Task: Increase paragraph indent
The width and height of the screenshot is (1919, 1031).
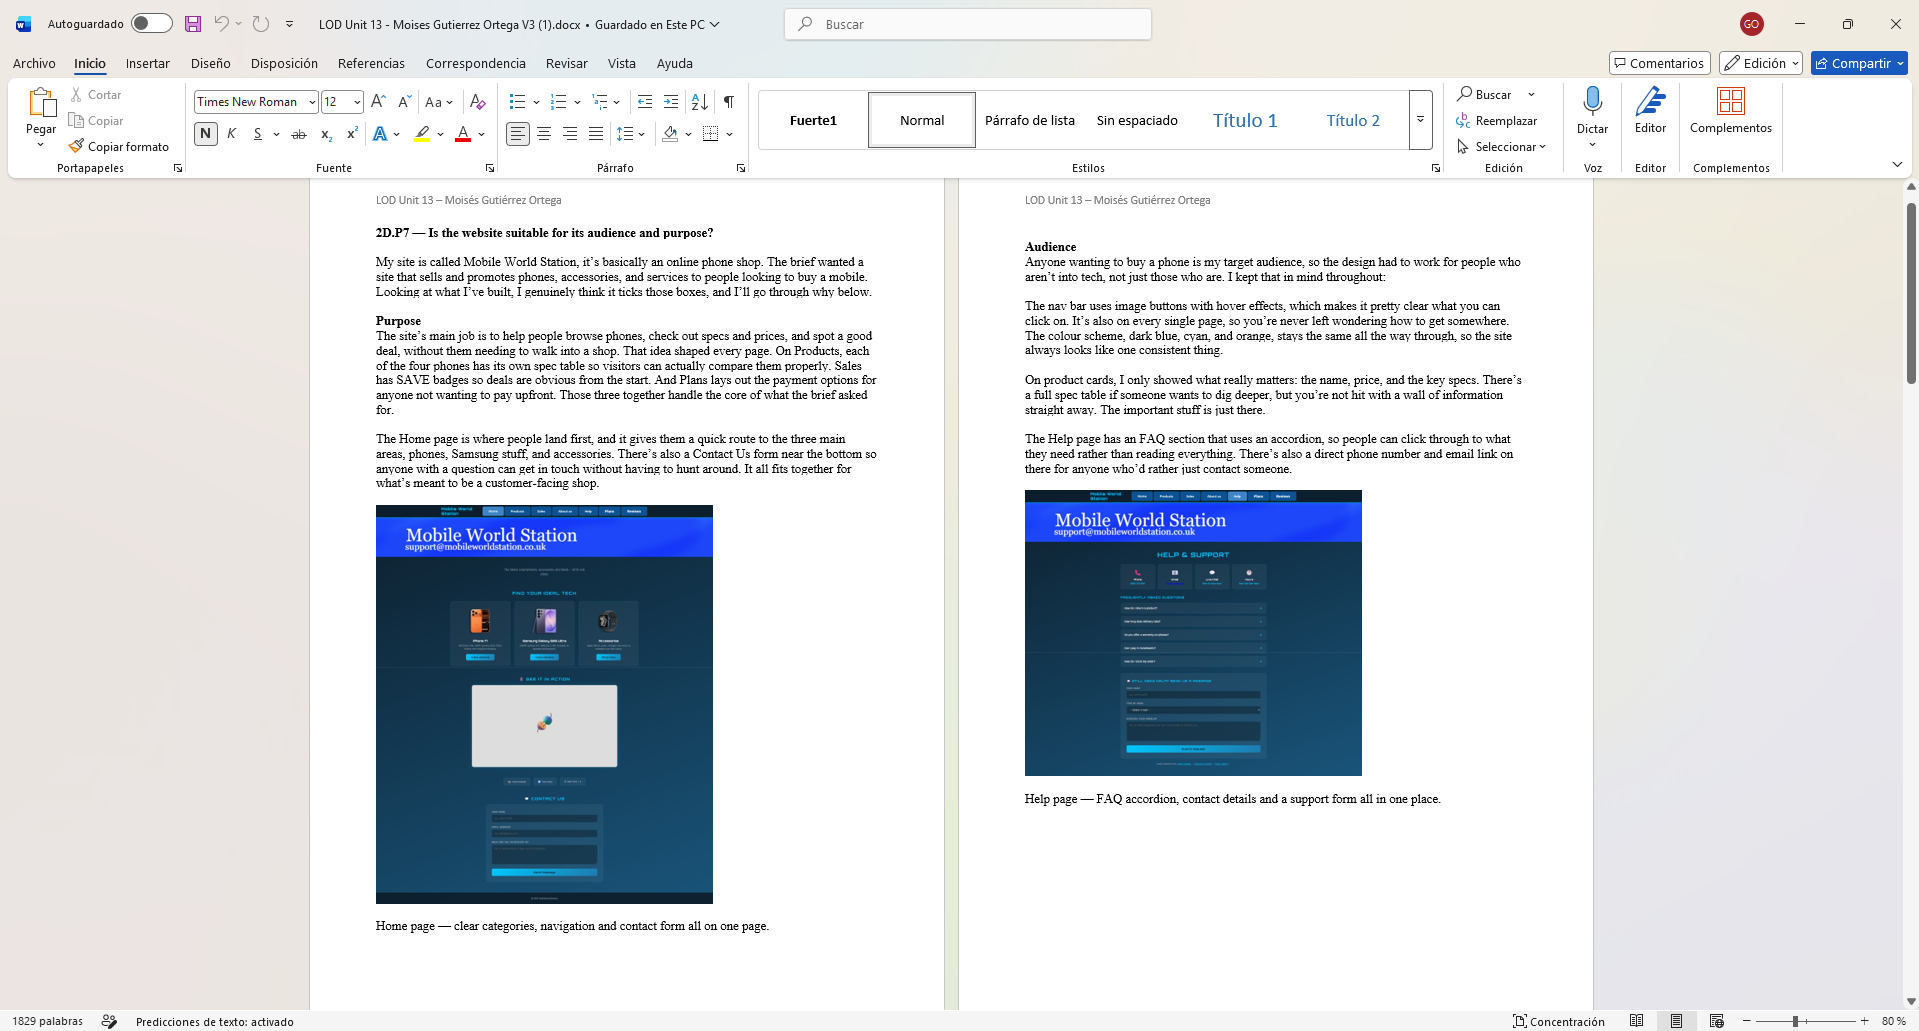Action: (671, 102)
